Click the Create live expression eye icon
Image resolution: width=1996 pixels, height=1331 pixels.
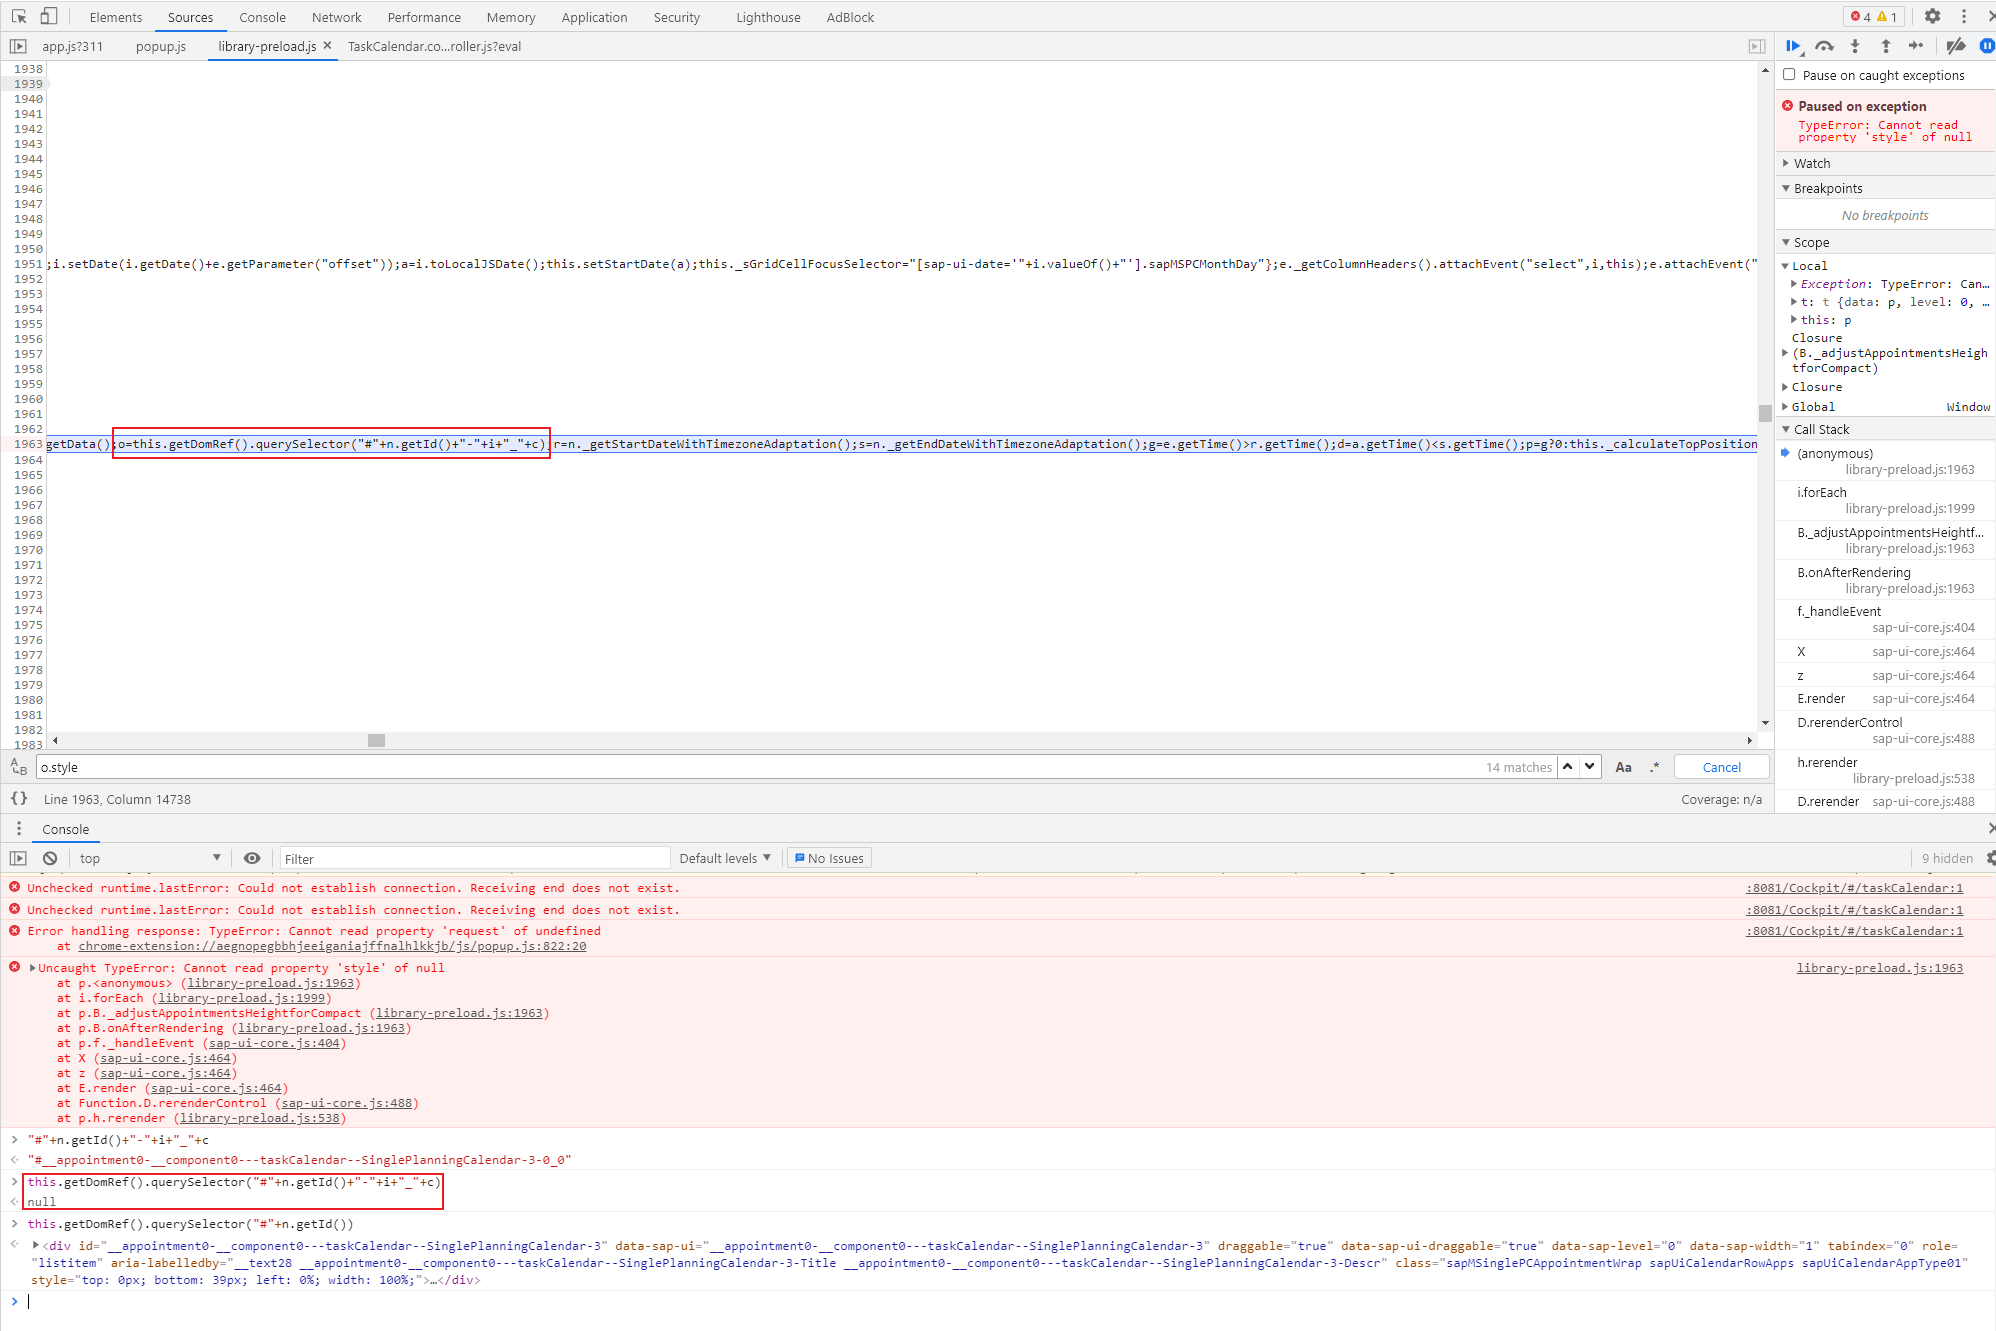[x=252, y=858]
